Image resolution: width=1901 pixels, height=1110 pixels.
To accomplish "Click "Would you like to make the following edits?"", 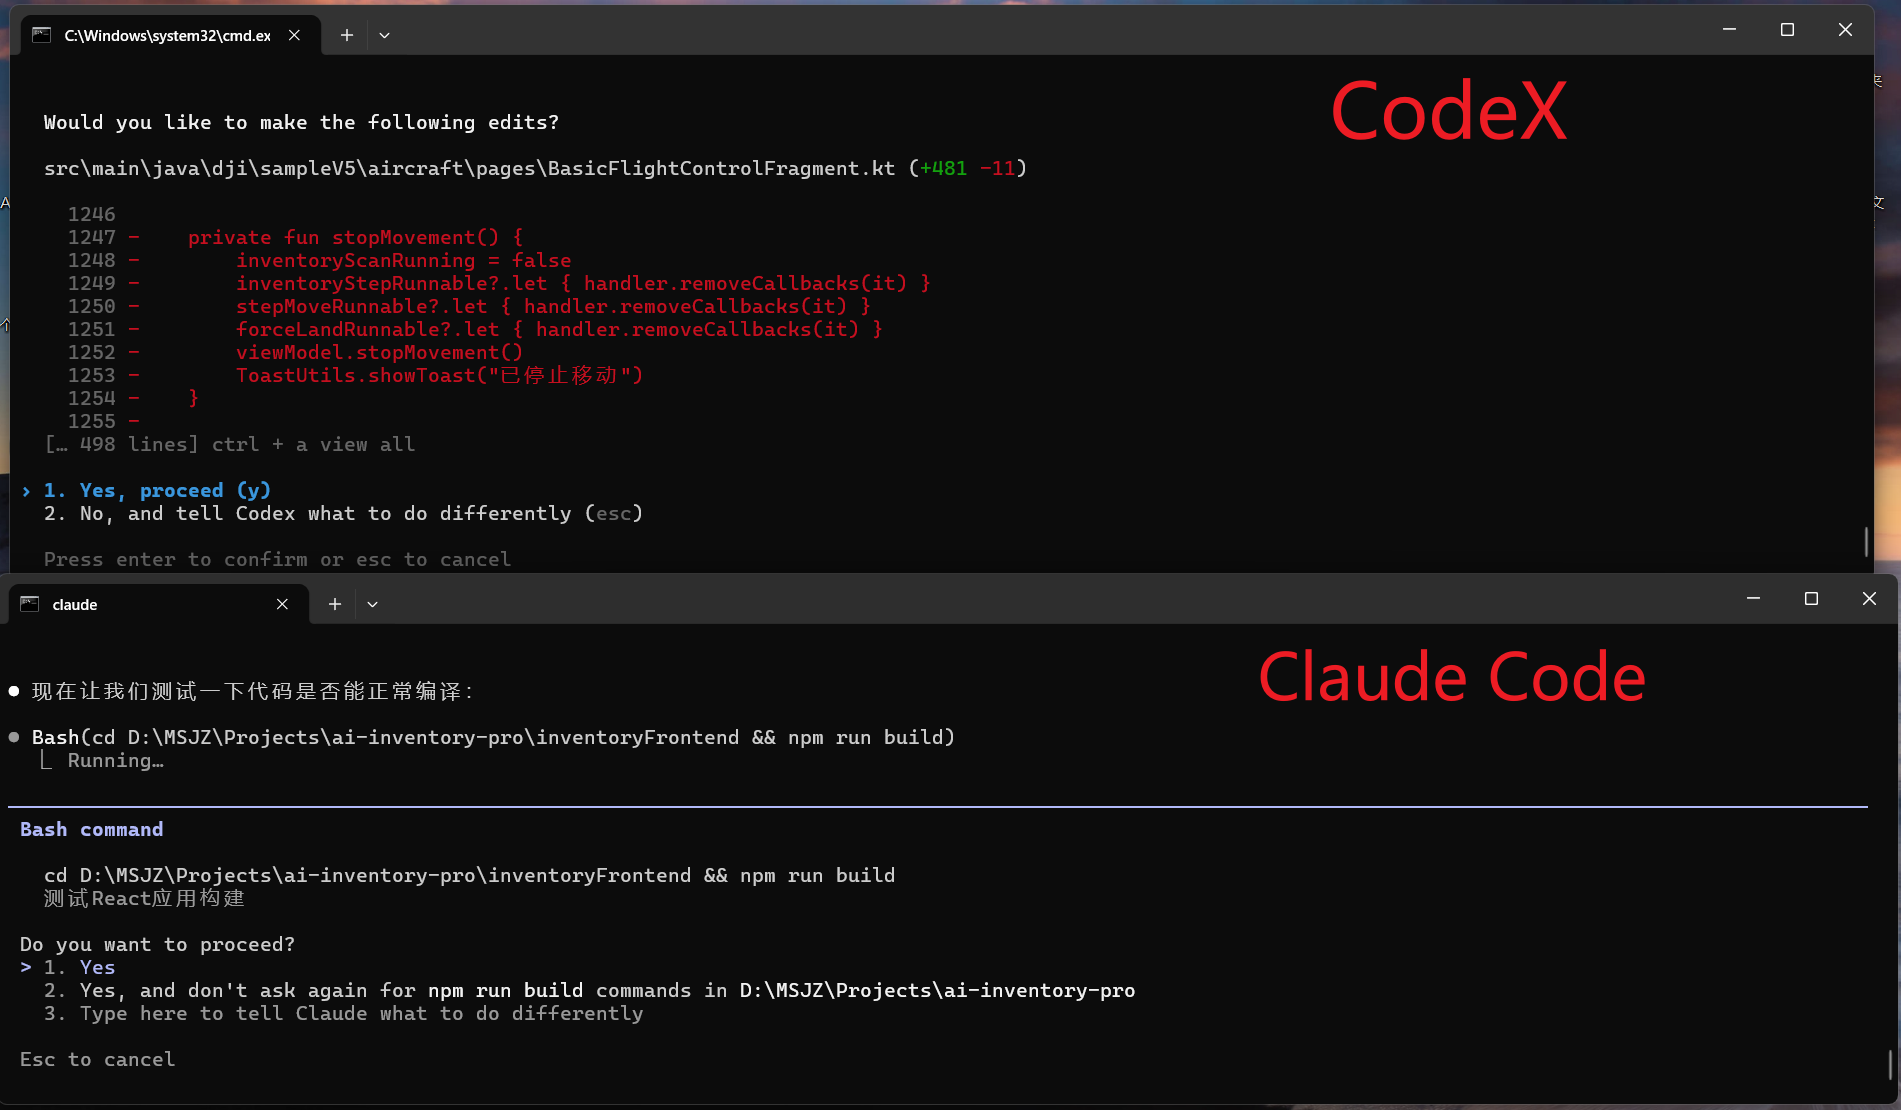I will (x=301, y=122).
